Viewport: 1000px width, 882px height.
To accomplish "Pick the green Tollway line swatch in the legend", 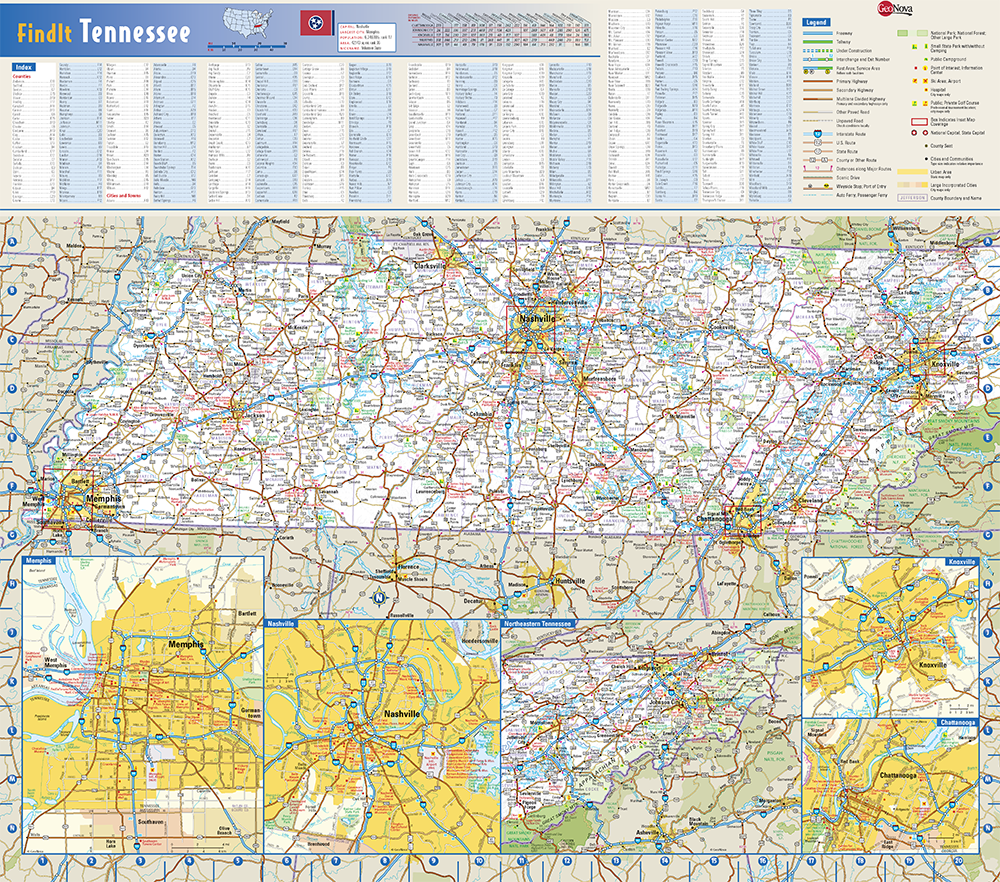I will pos(818,42).
